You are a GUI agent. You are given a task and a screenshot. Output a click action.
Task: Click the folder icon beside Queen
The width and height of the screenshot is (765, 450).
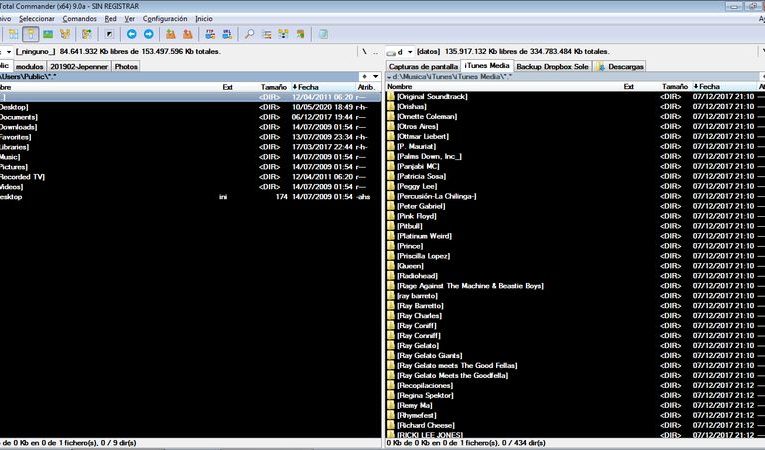tap(391, 266)
